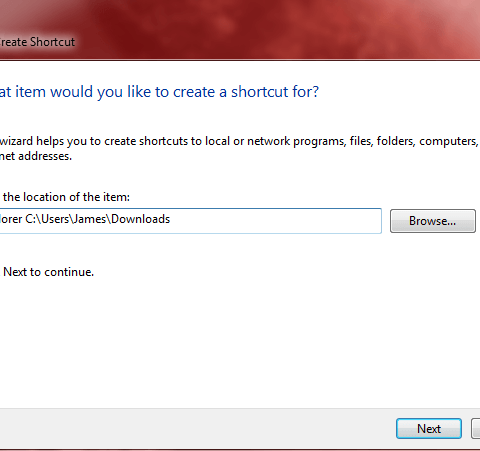The image size is (480, 451).
Task: Click the 'Next to continue' instruction text
Action: pos(48,272)
